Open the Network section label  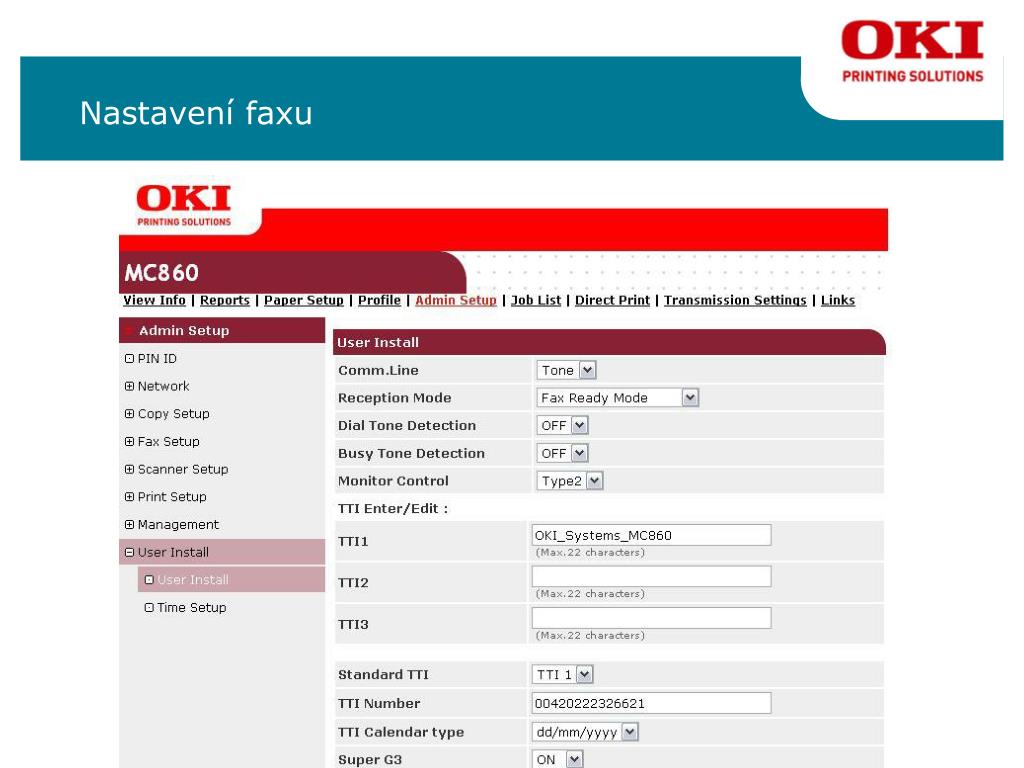[163, 386]
